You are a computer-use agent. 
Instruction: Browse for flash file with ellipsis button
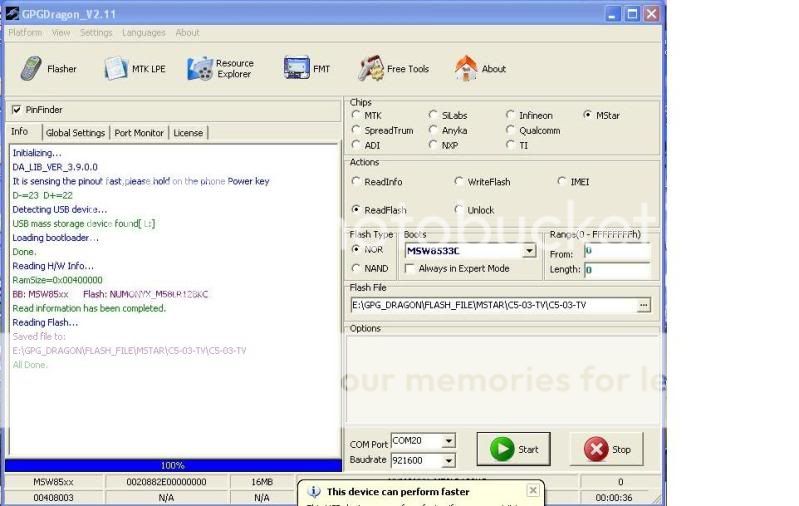644,305
